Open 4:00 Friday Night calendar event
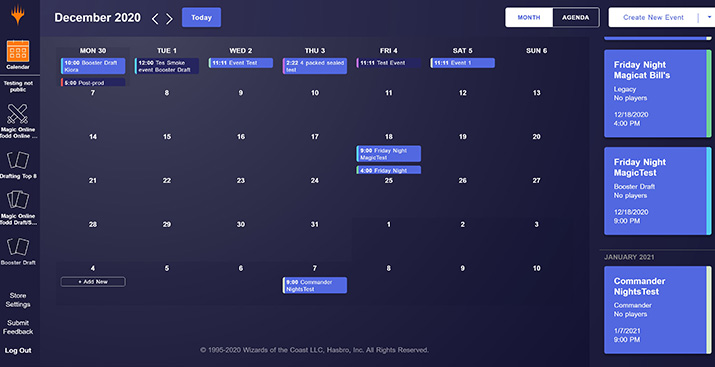 [x=389, y=170]
